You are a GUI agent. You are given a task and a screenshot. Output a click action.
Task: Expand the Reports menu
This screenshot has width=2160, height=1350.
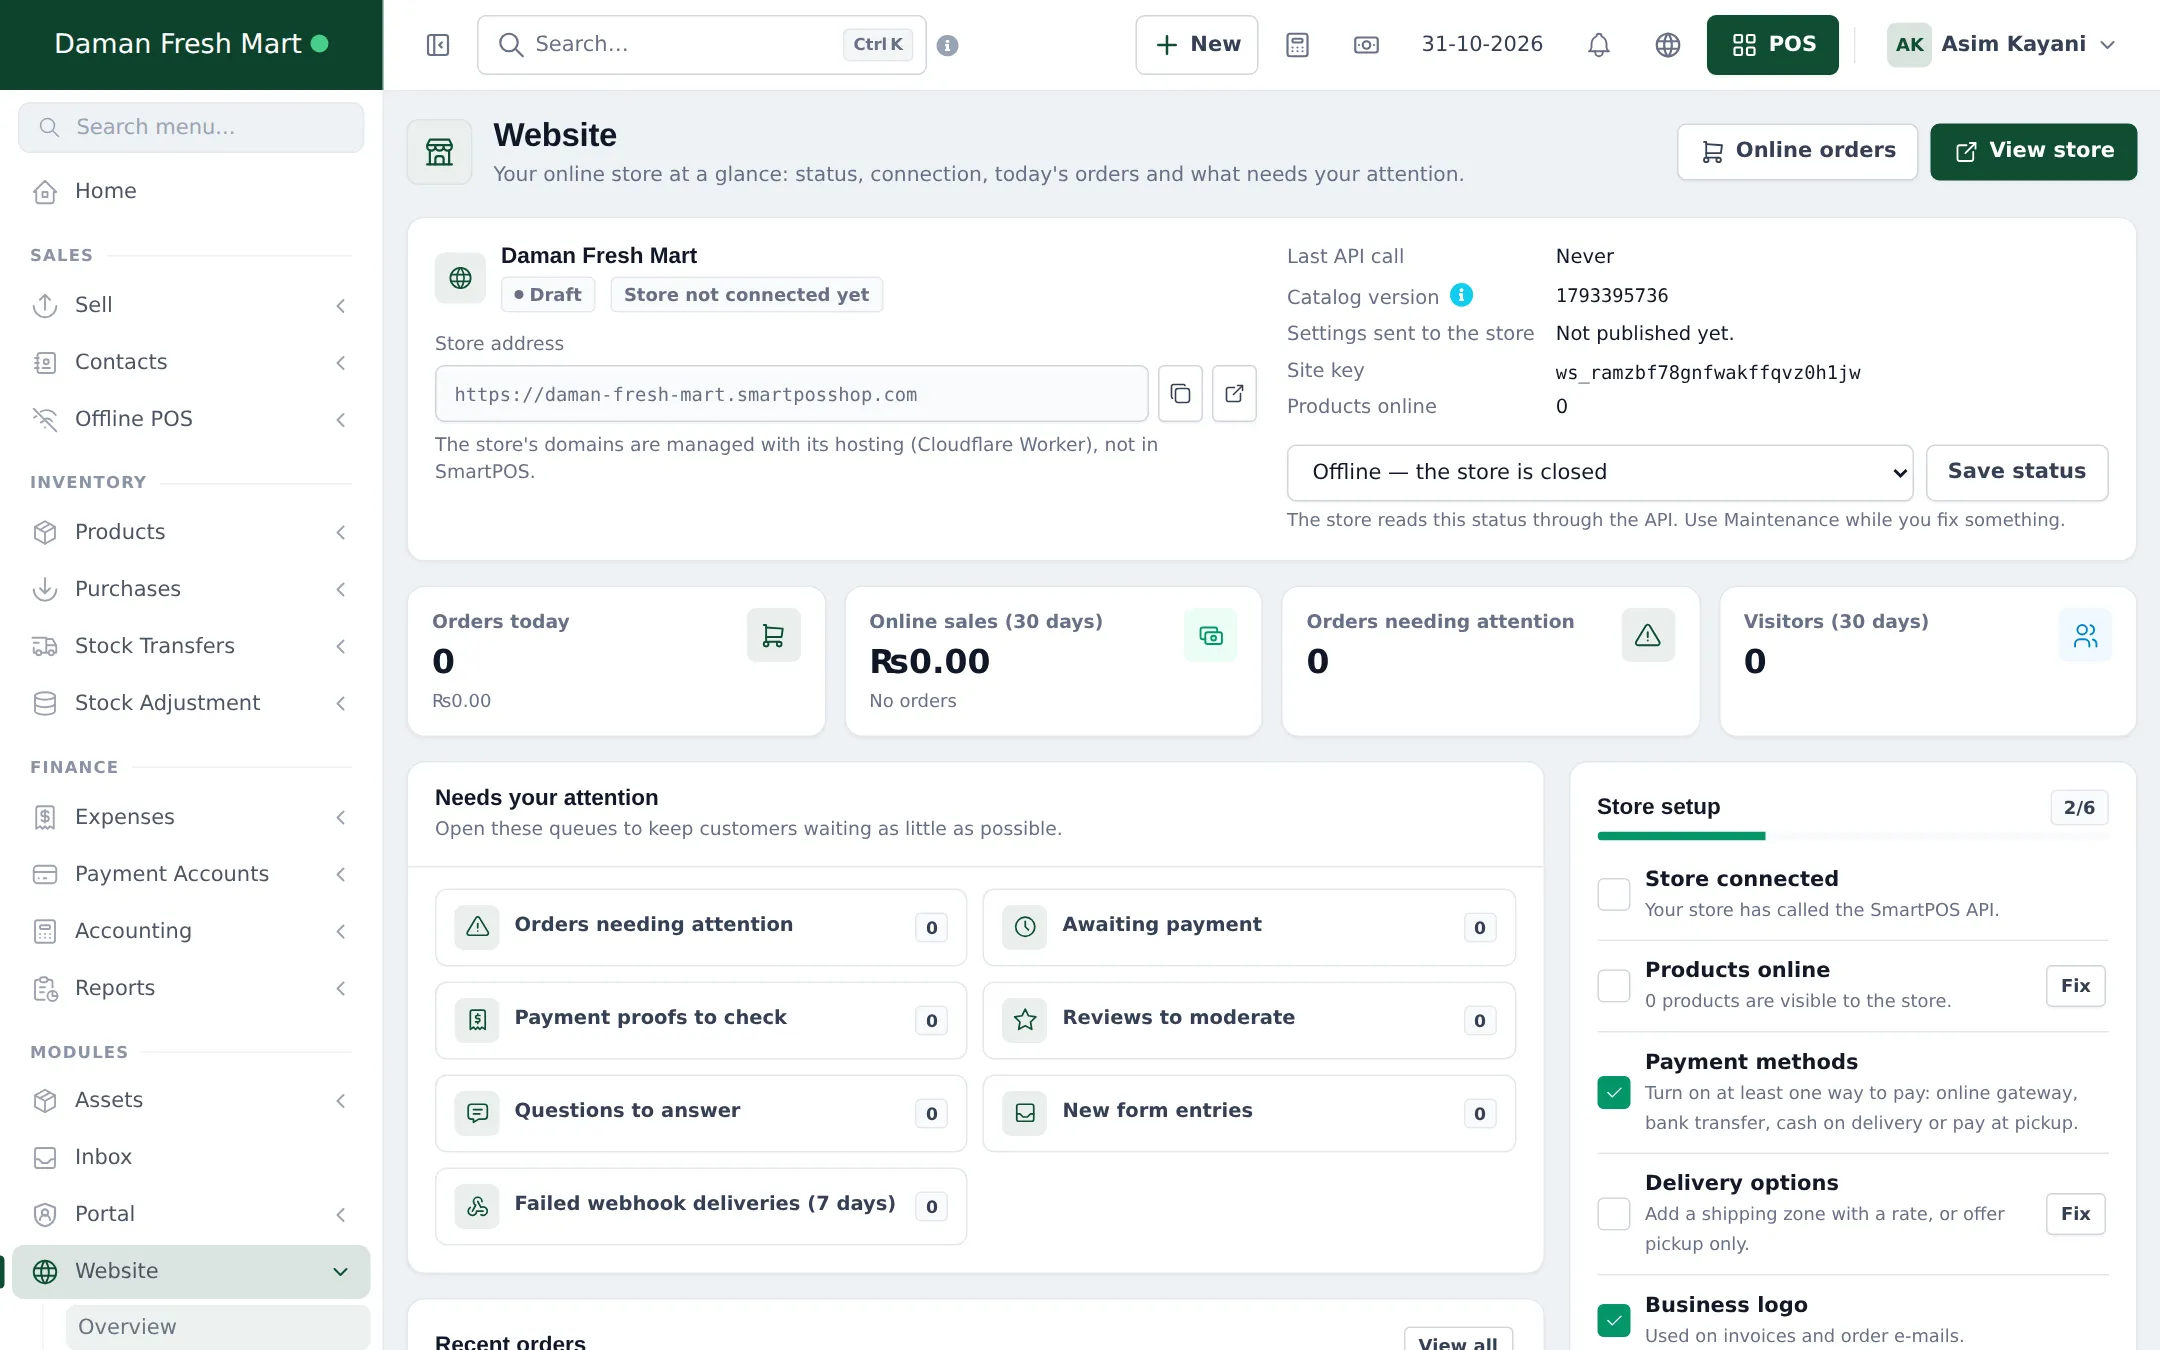191,988
